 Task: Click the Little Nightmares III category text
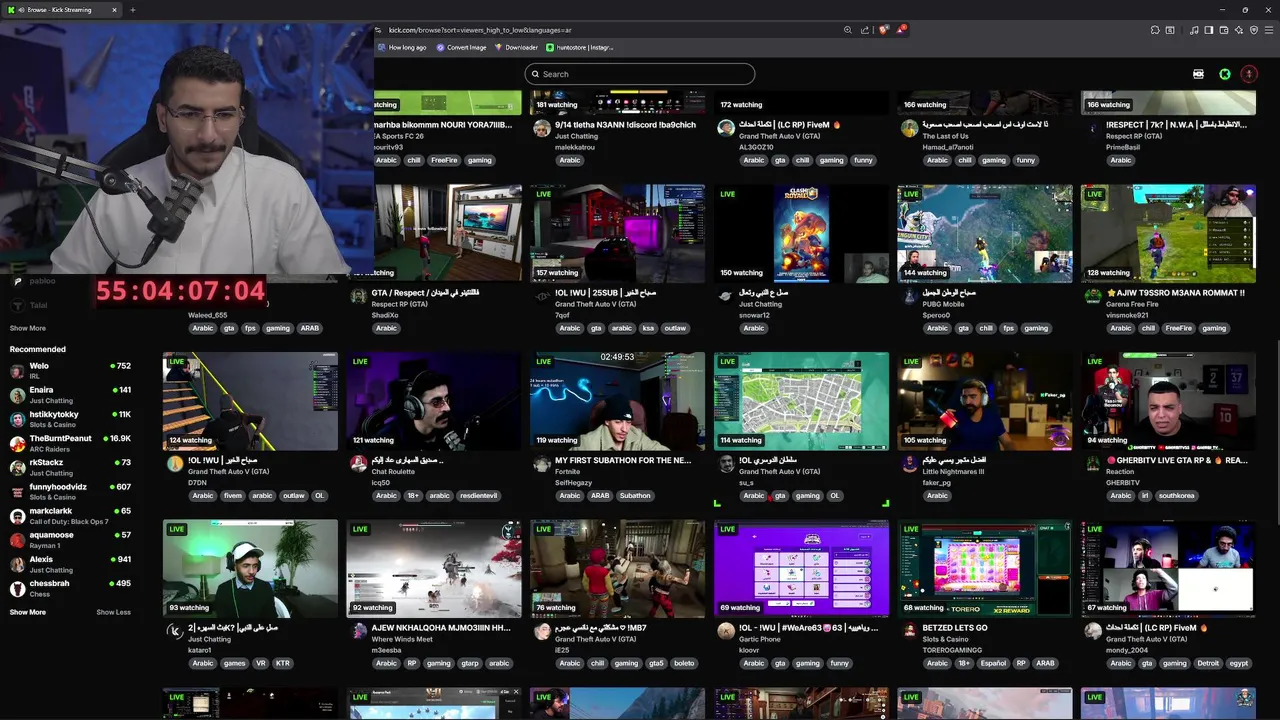click(x=953, y=471)
